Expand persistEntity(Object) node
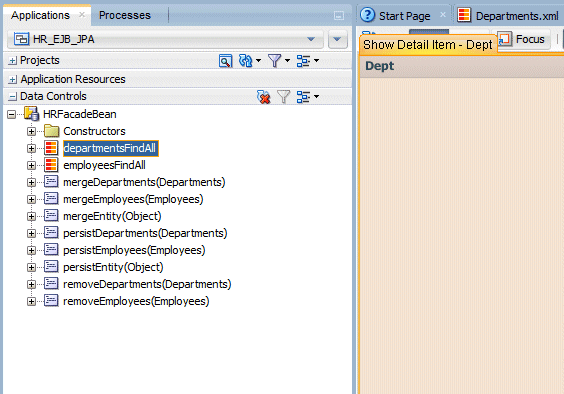 31,267
